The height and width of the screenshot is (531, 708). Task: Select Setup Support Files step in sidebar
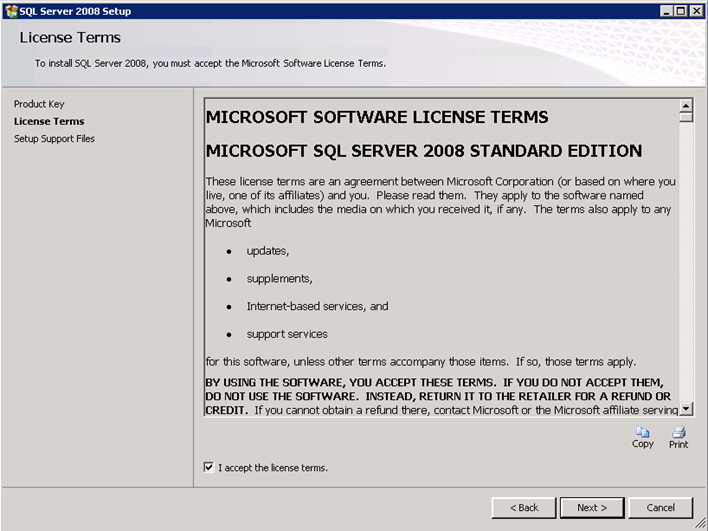(54, 139)
